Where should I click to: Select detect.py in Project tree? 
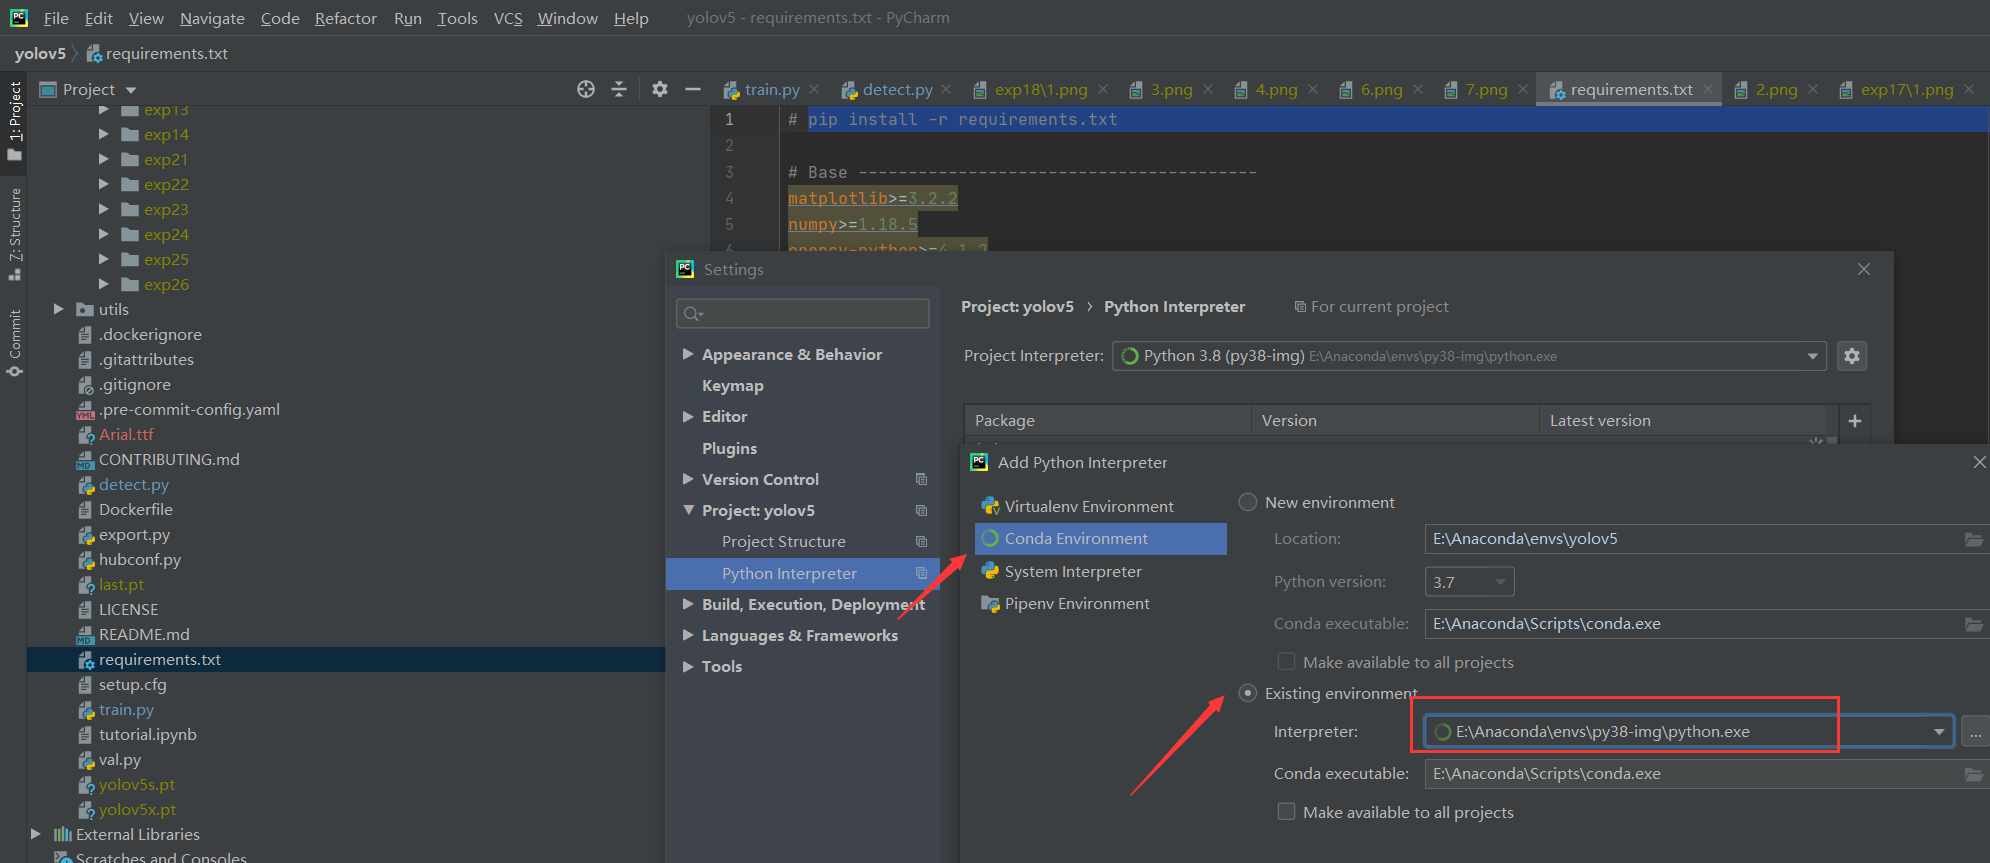[134, 484]
